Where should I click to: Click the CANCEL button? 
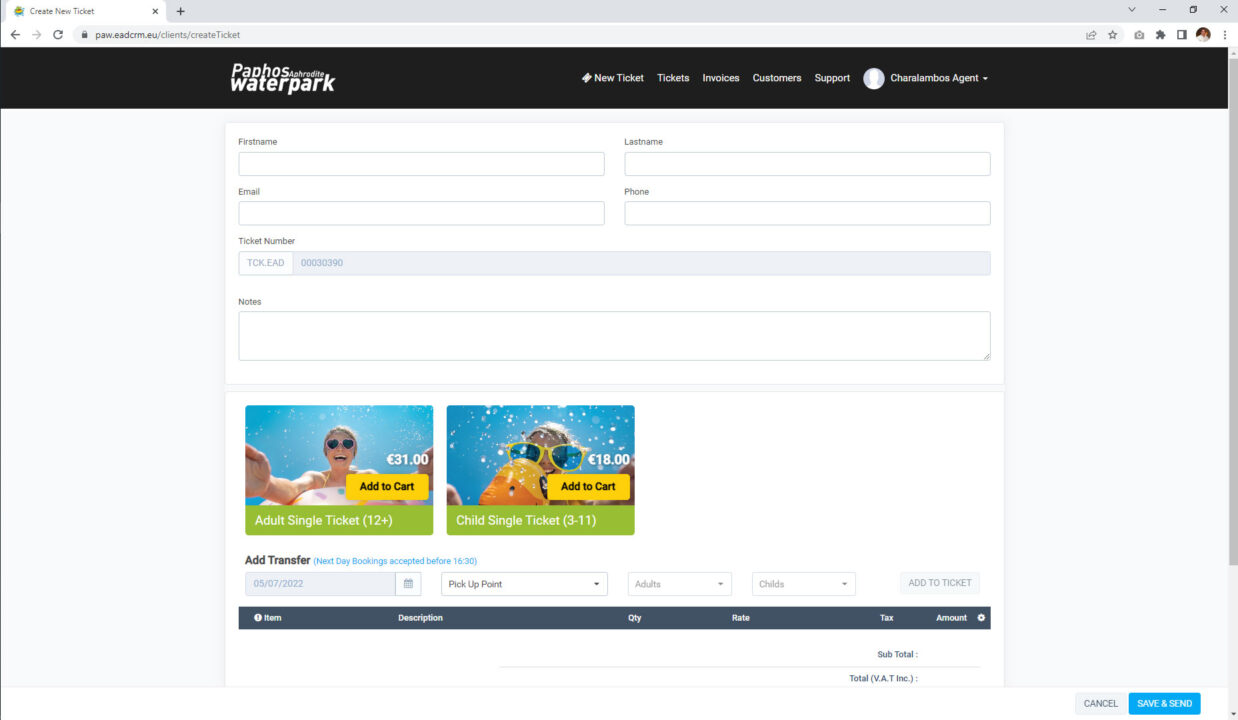click(x=1101, y=703)
